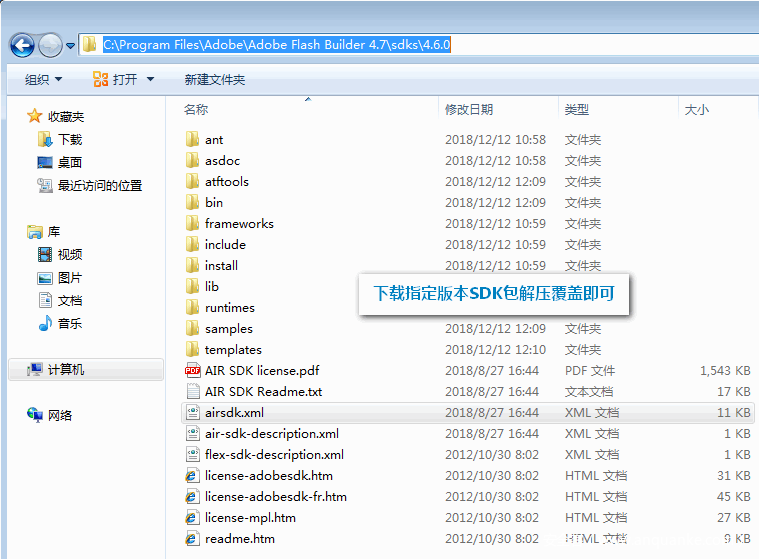Select the file name "license-adobesdk-fr.htm"
The image size is (759, 559).
coord(275,497)
